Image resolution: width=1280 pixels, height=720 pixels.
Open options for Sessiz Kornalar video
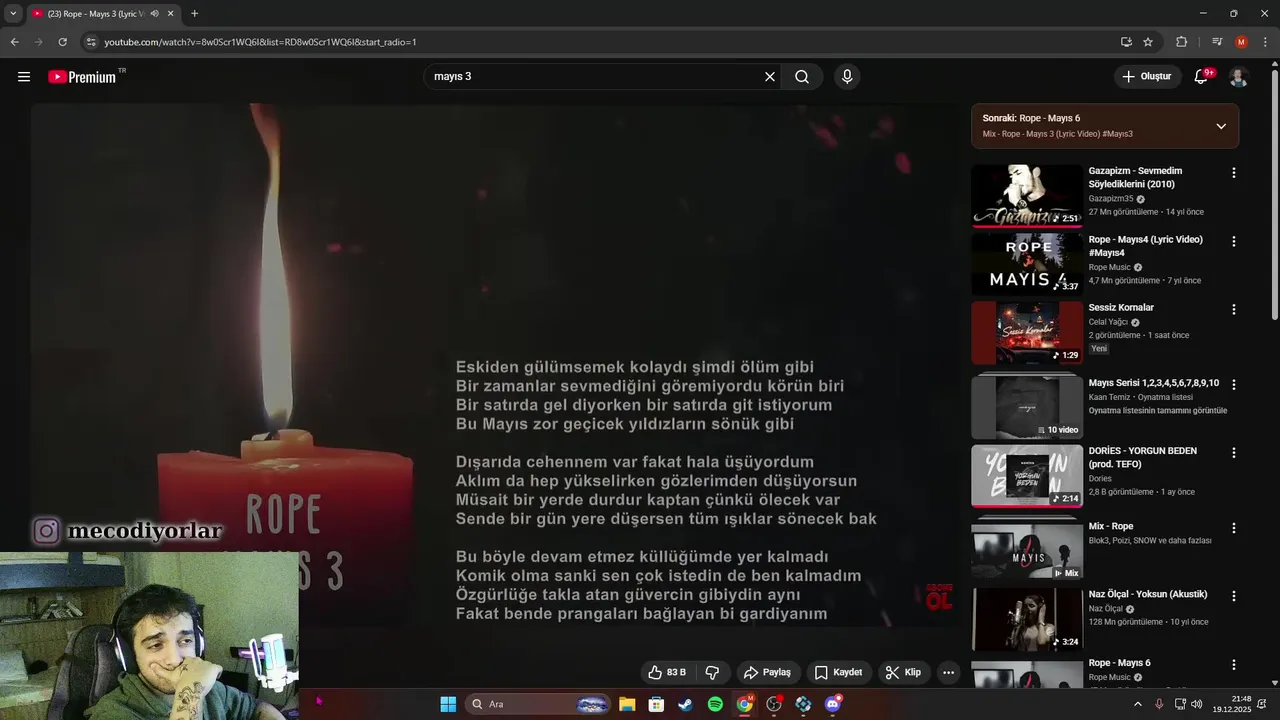pos(1233,309)
